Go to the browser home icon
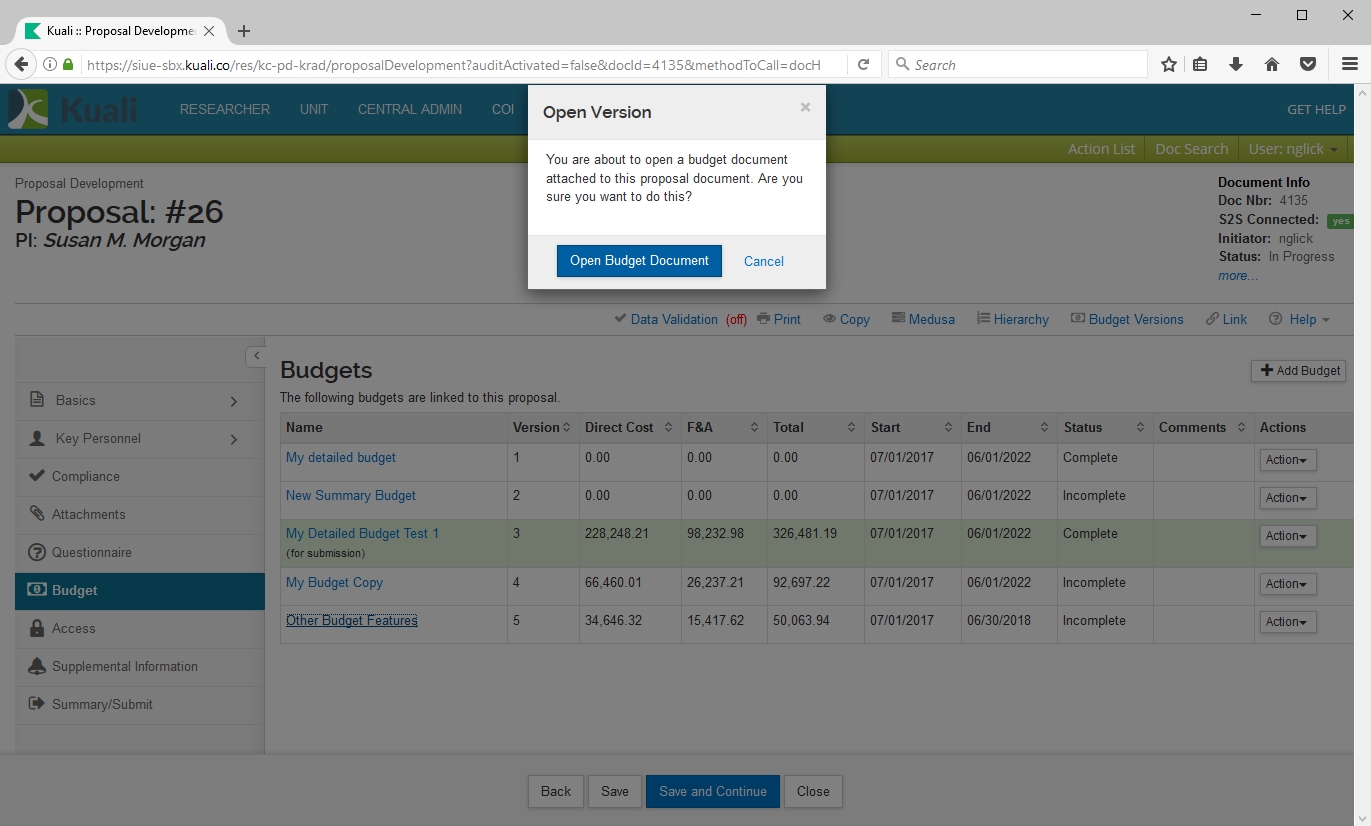The image size is (1371, 826). [x=1272, y=65]
